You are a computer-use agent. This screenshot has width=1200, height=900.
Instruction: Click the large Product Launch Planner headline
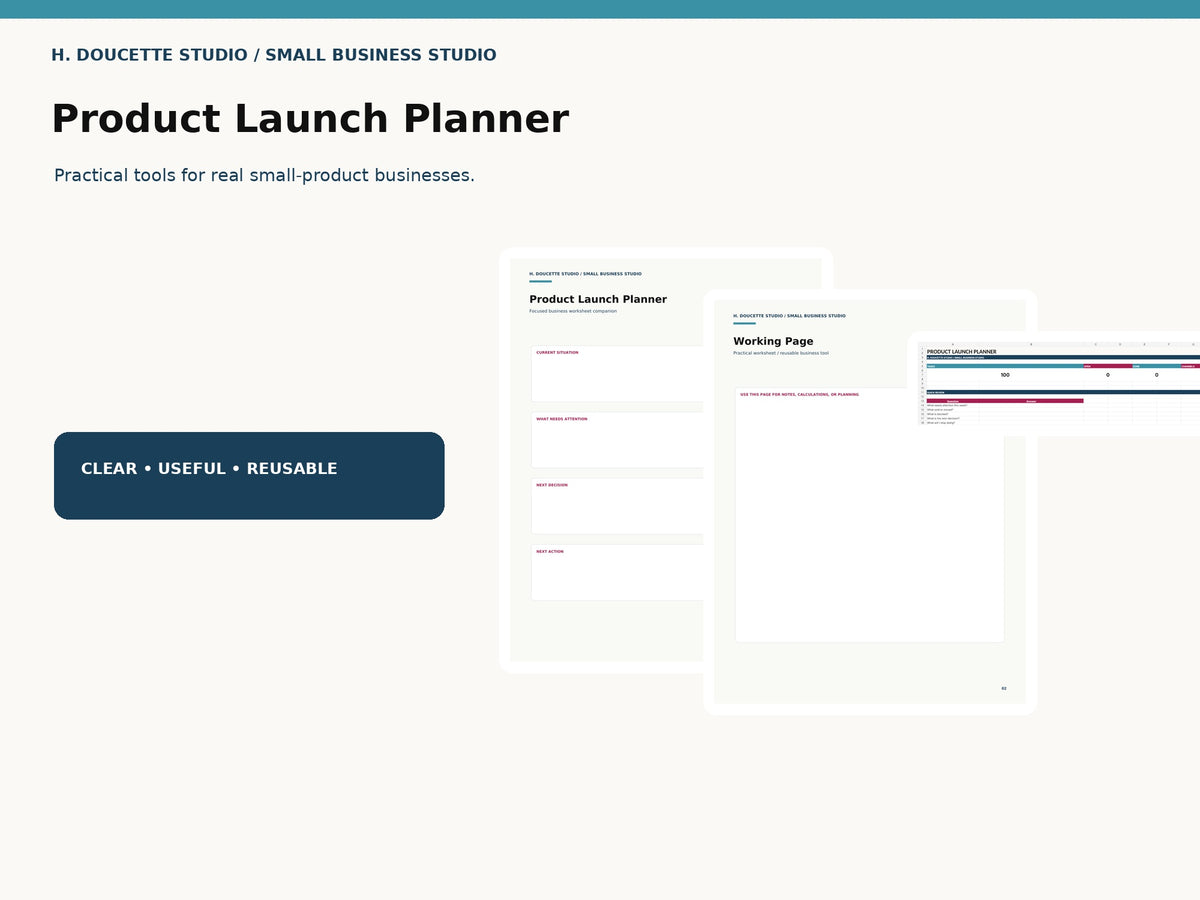point(310,119)
